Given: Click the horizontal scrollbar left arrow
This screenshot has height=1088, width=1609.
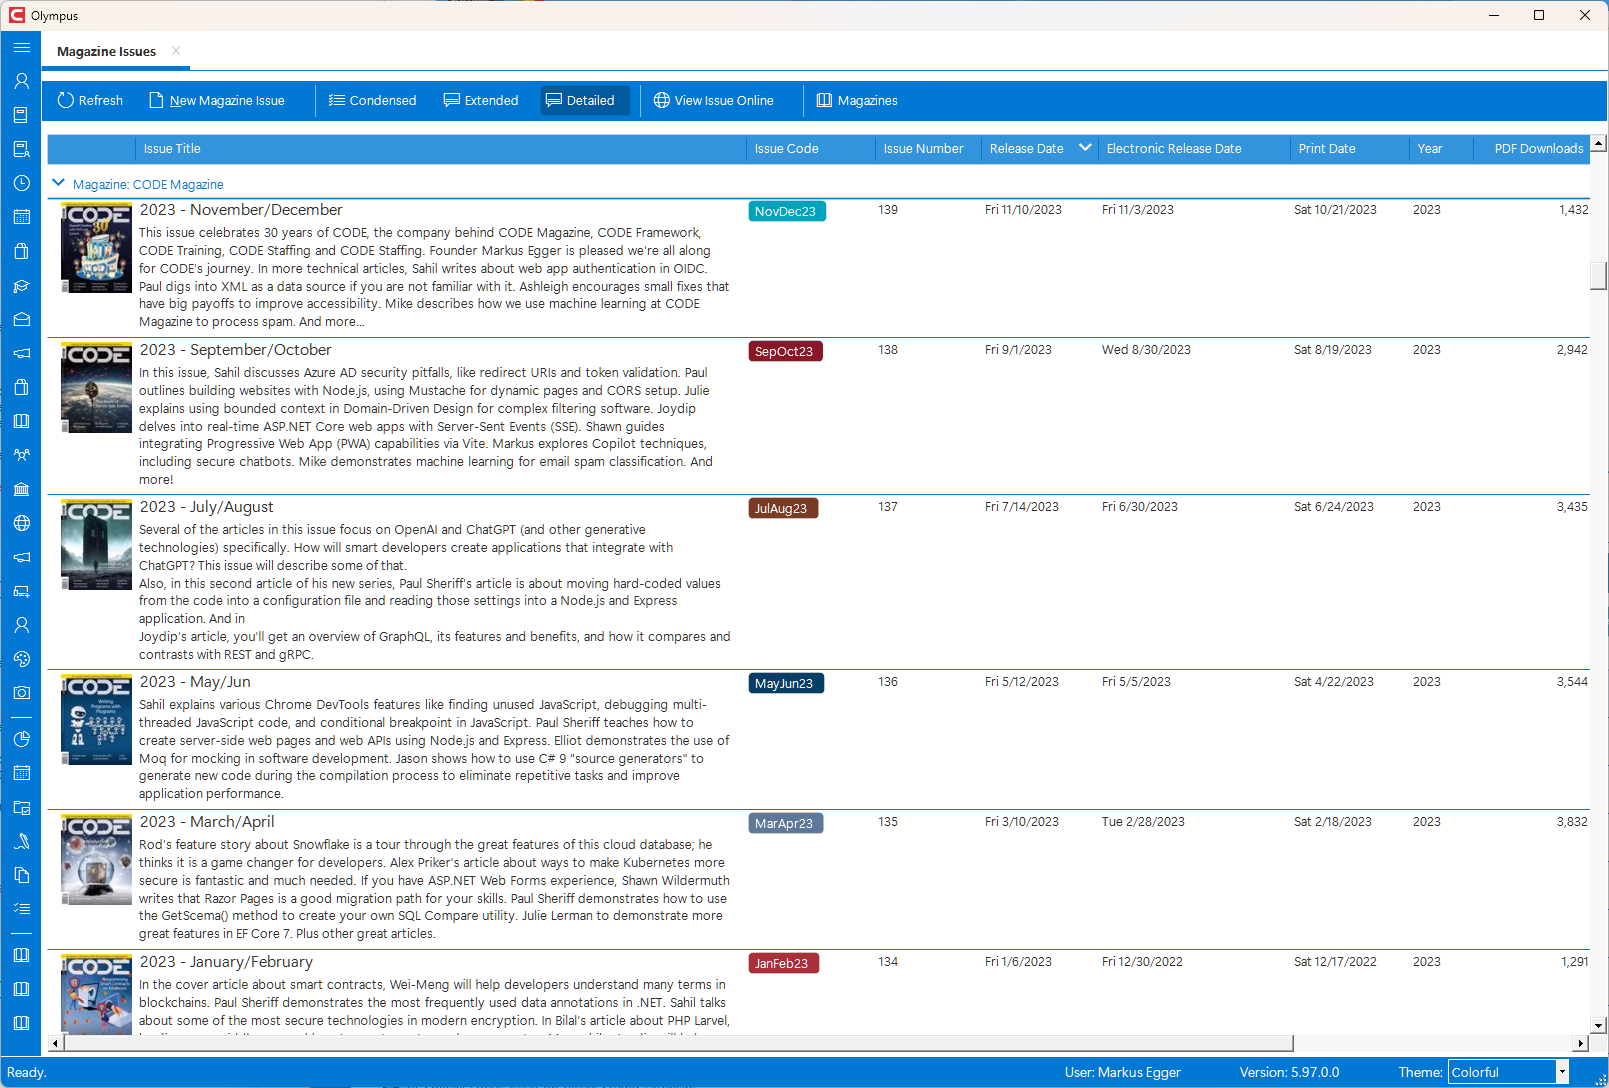Looking at the screenshot, I should [x=56, y=1043].
